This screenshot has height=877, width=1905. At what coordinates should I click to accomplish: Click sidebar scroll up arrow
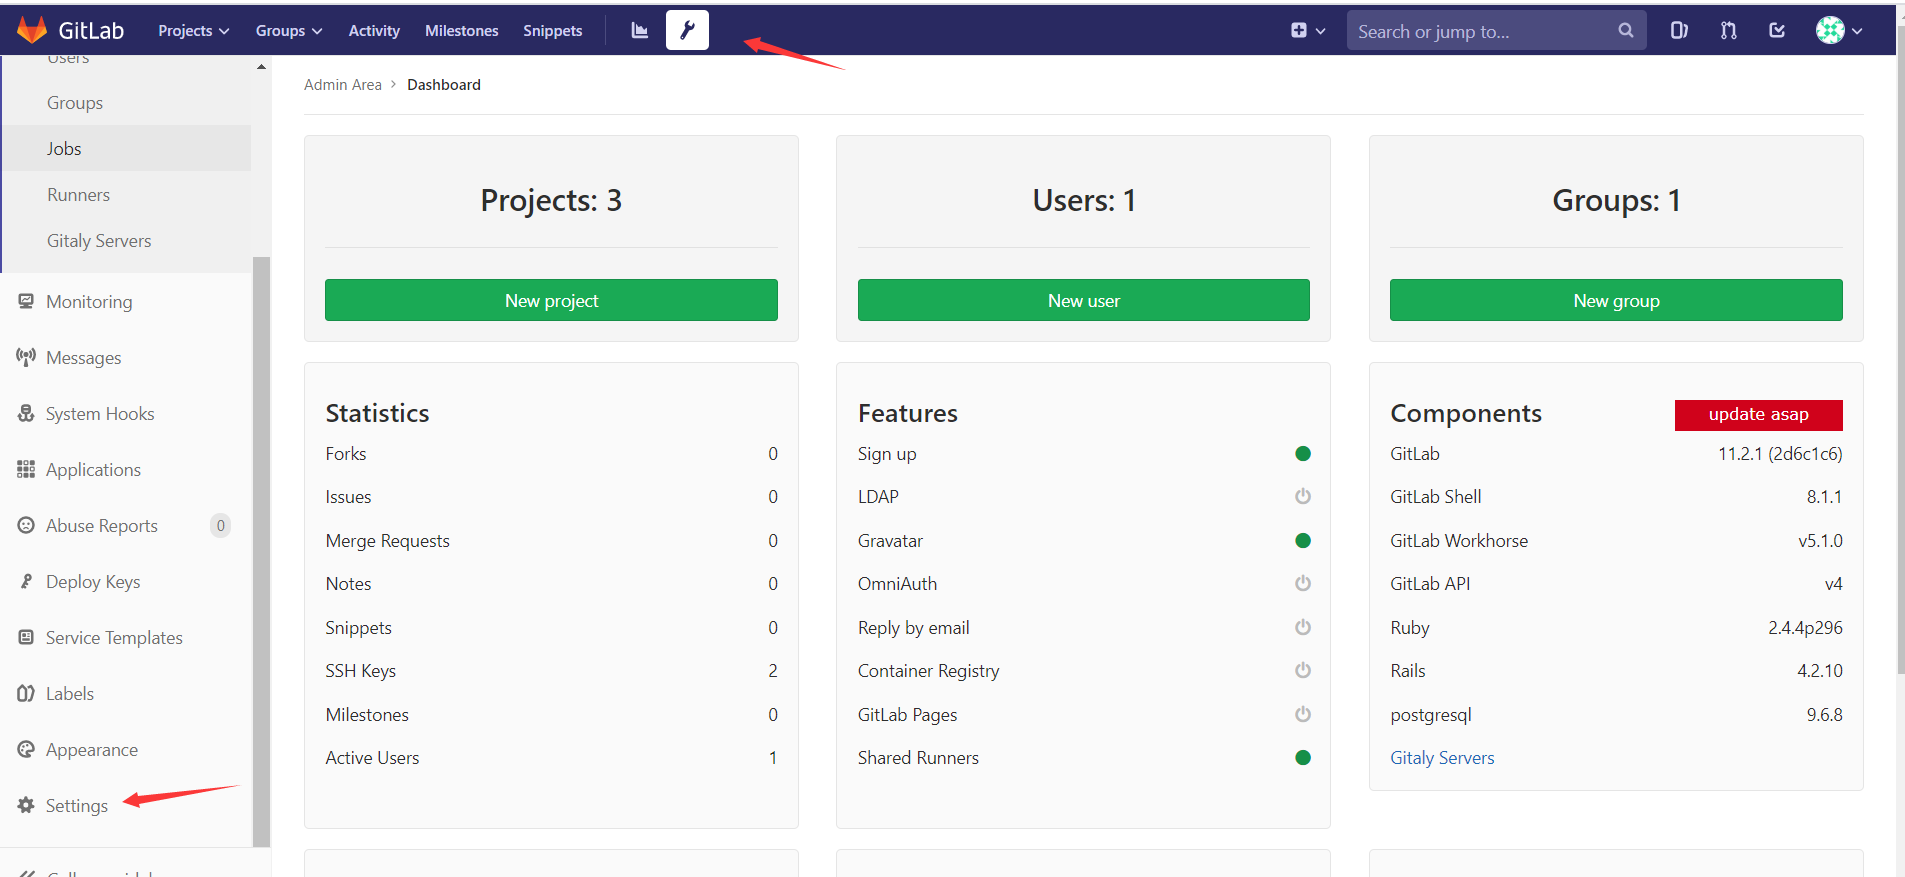click(261, 66)
